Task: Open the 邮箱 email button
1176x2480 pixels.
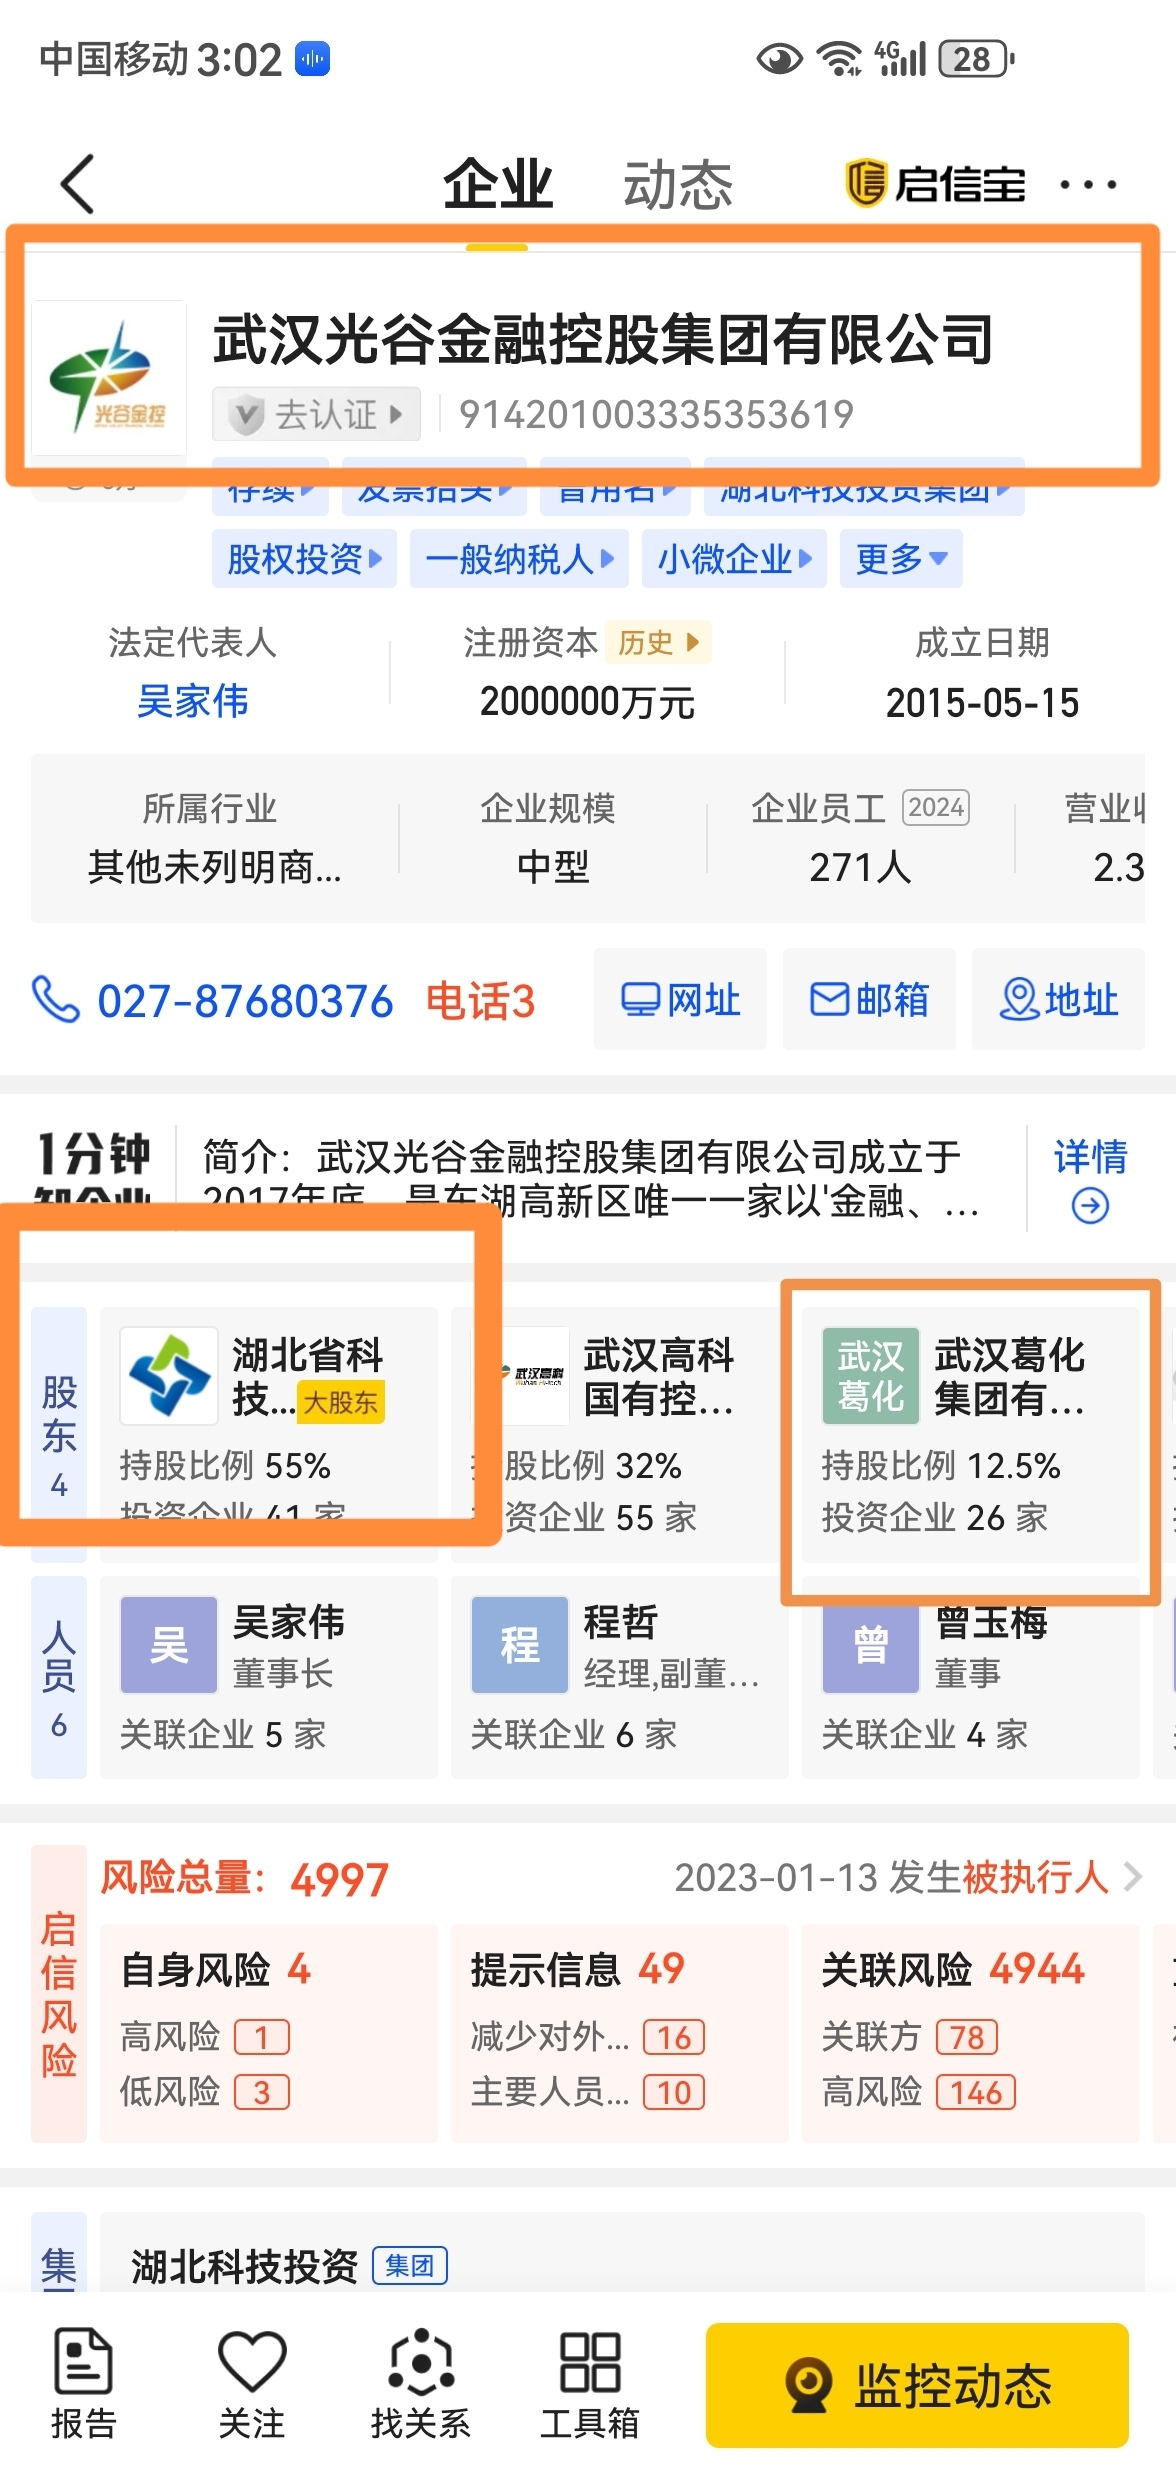Action: (869, 999)
